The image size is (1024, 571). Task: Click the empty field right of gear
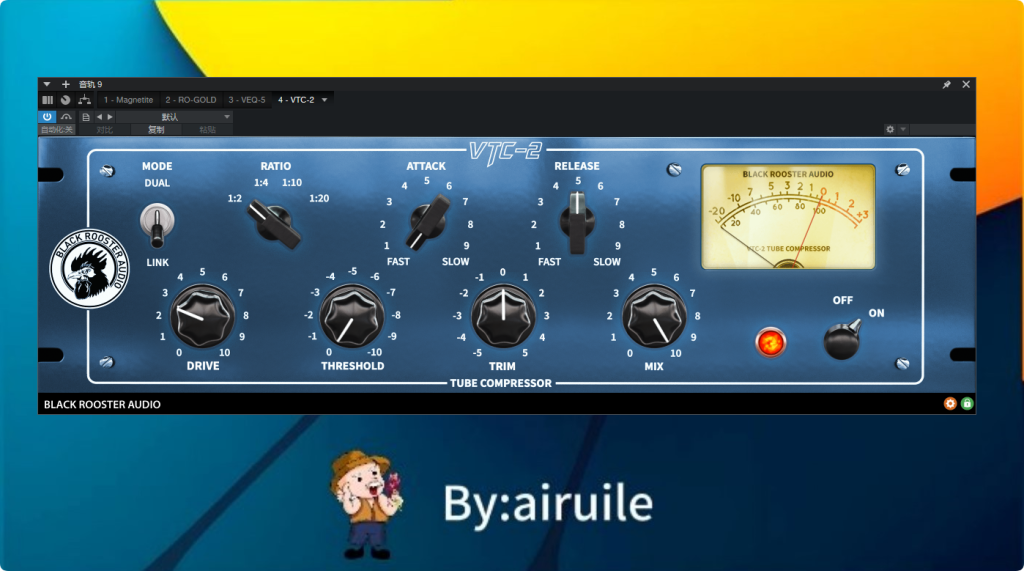(942, 129)
